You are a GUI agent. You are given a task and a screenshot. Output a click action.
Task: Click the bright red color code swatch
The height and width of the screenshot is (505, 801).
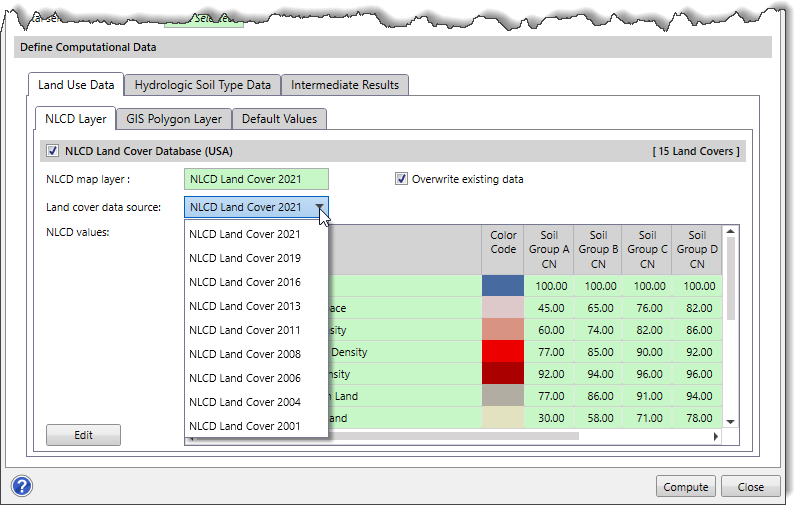click(503, 351)
